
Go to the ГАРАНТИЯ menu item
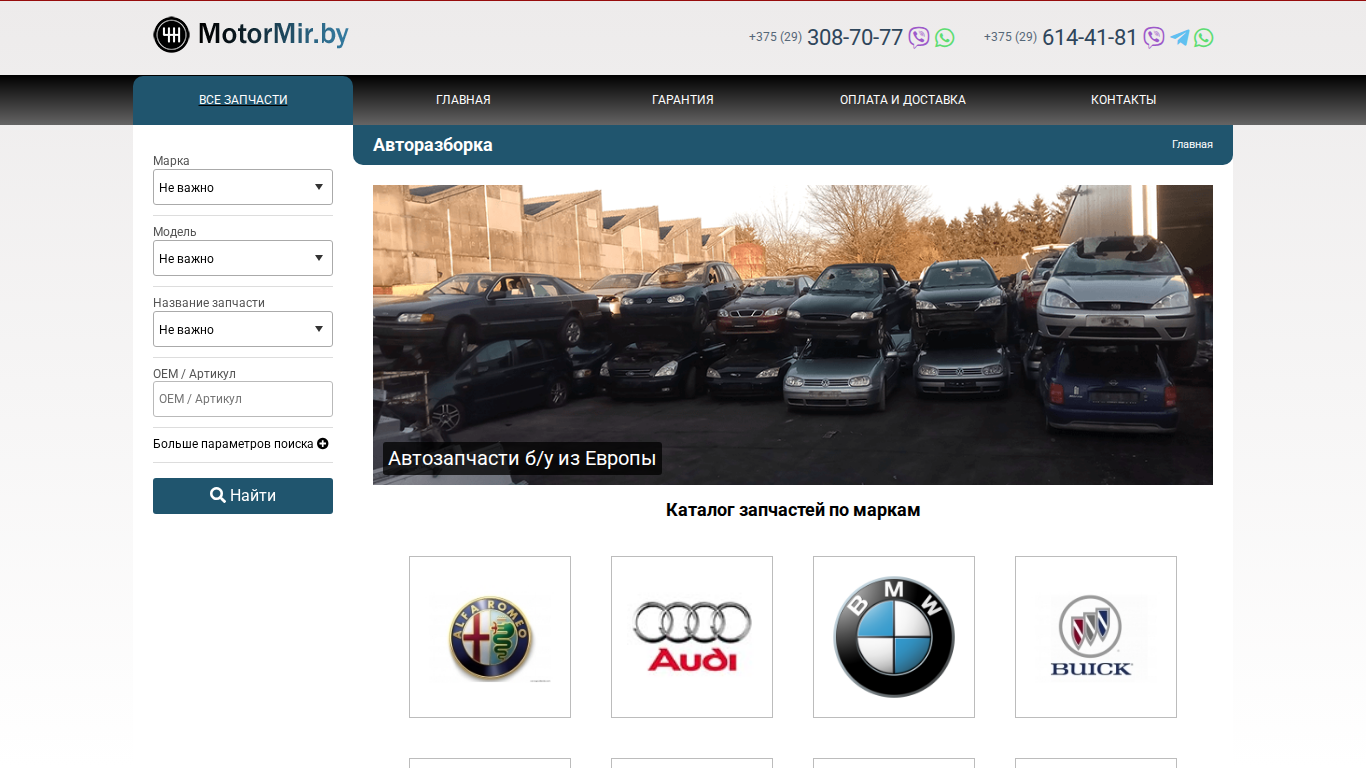pos(683,100)
